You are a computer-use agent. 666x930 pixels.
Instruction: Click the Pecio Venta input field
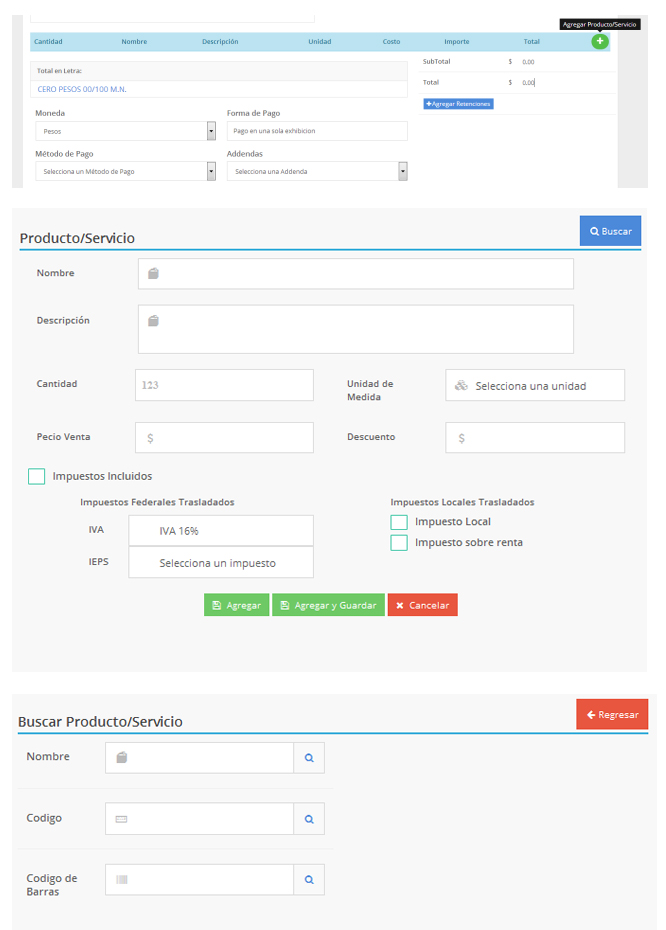click(x=224, y=438)
